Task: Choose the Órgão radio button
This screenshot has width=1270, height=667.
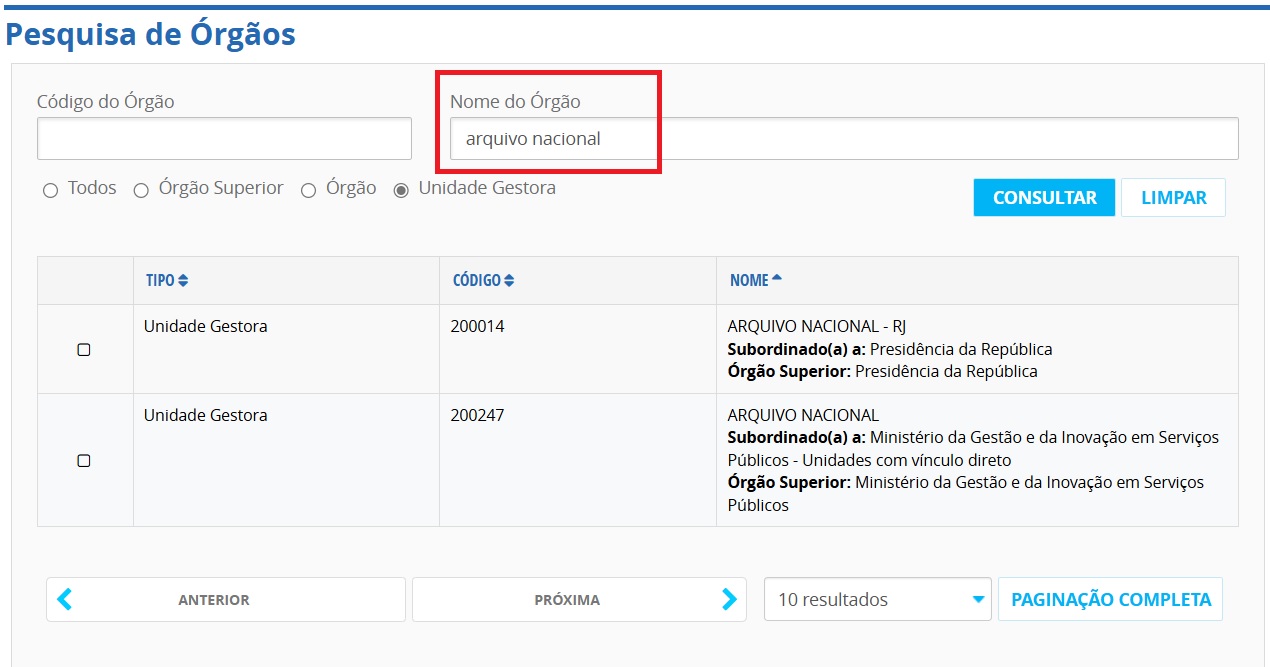Action: pyautogui.click(x=309, y=190)
